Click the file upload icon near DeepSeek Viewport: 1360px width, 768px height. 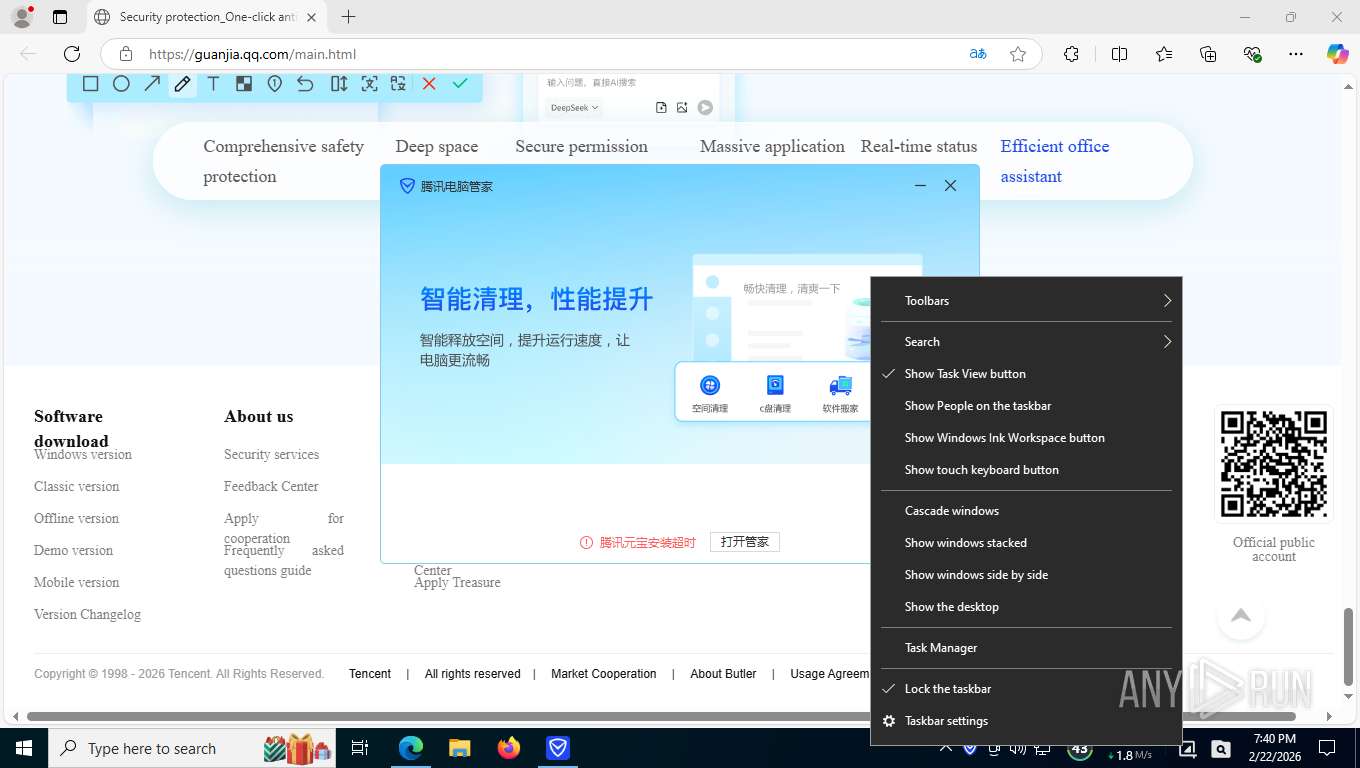661,107
